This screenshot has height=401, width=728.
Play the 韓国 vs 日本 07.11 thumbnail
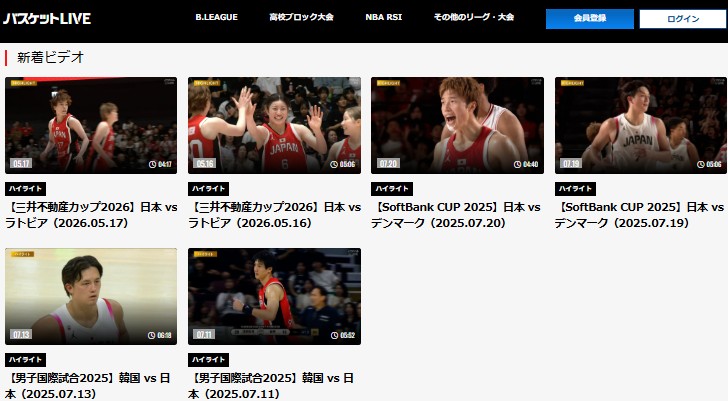point(274,296)
